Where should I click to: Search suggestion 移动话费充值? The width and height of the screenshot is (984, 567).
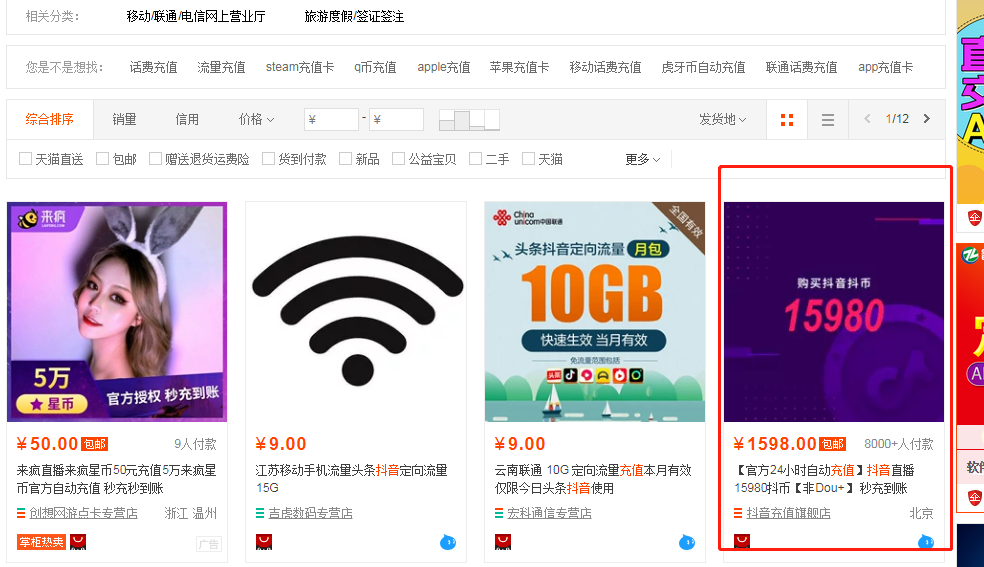pos(605,67)
